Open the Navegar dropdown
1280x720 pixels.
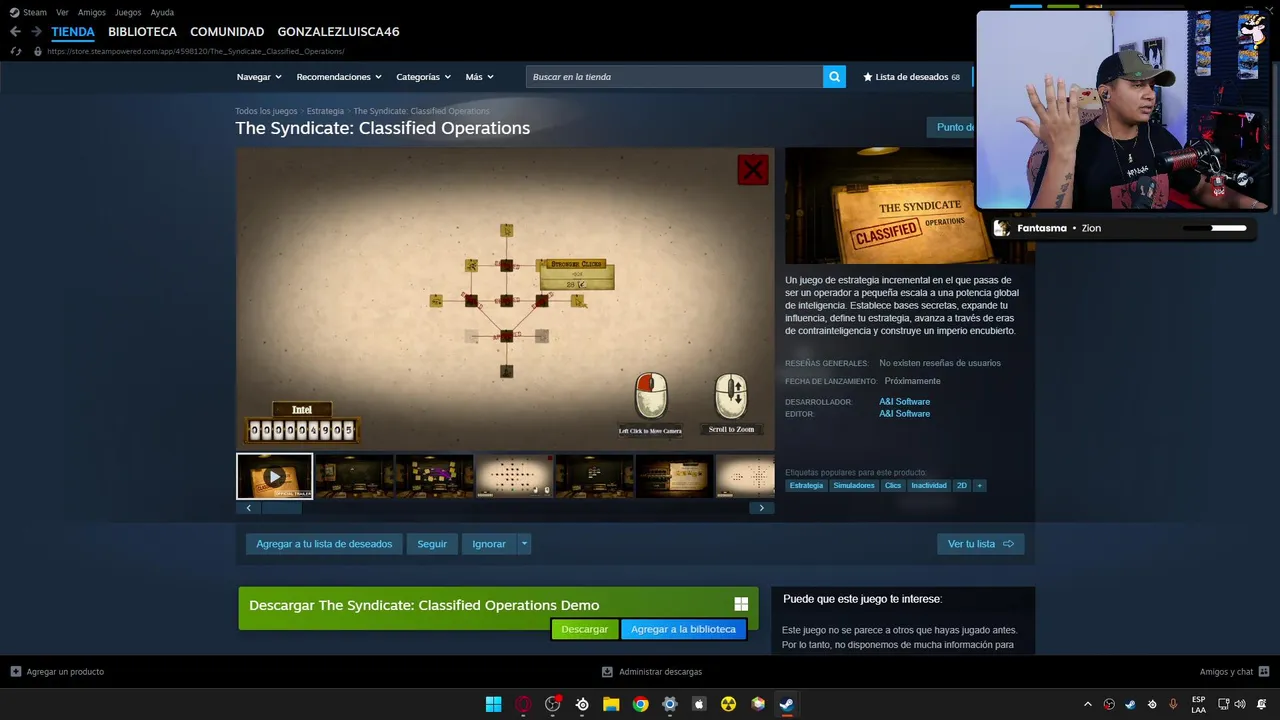259,77
